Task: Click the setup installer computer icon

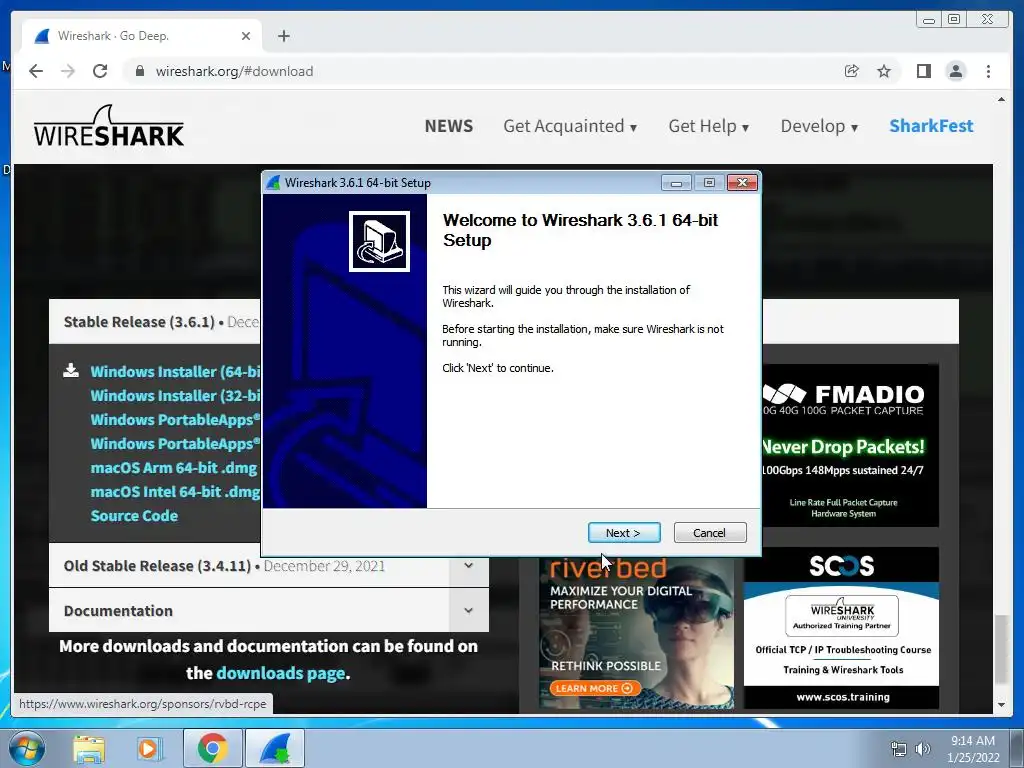Action: click(x=379, y=242)
